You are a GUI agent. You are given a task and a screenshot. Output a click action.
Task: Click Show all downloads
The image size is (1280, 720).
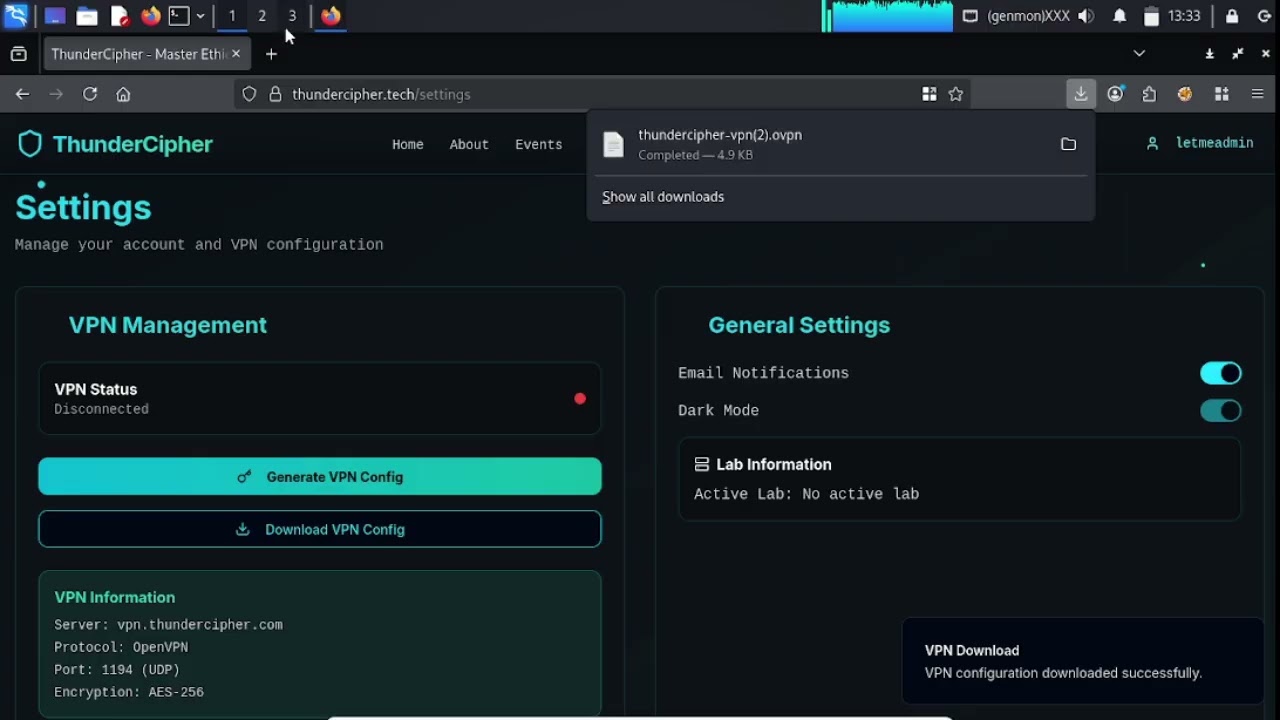pos(663,197)
